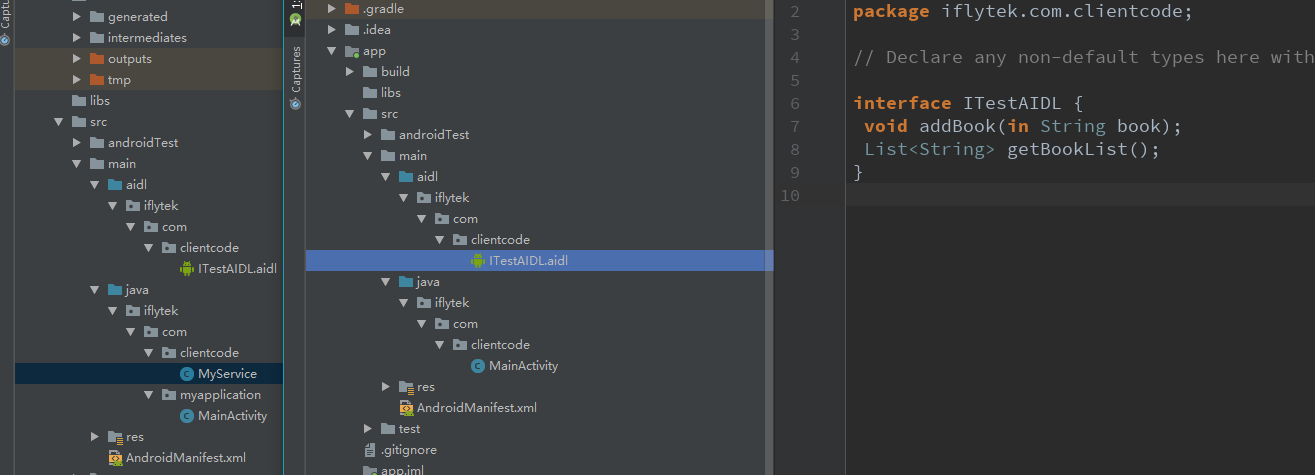Click editor line number 10
Screen dimensions: 1315x475
tap(789, 196)
